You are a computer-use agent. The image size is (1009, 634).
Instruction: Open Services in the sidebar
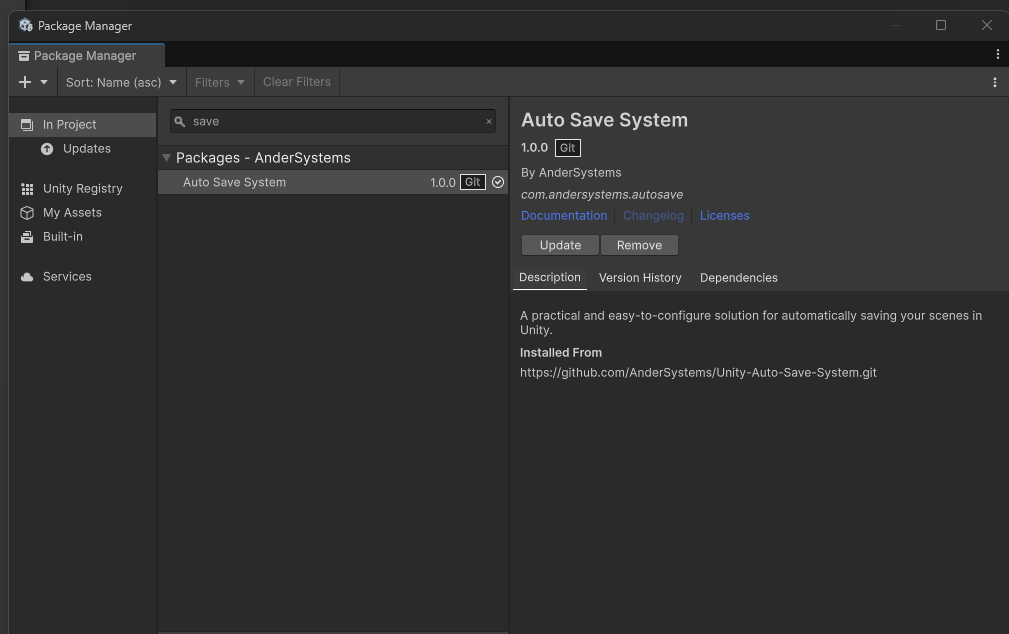(x=83, y=276)
